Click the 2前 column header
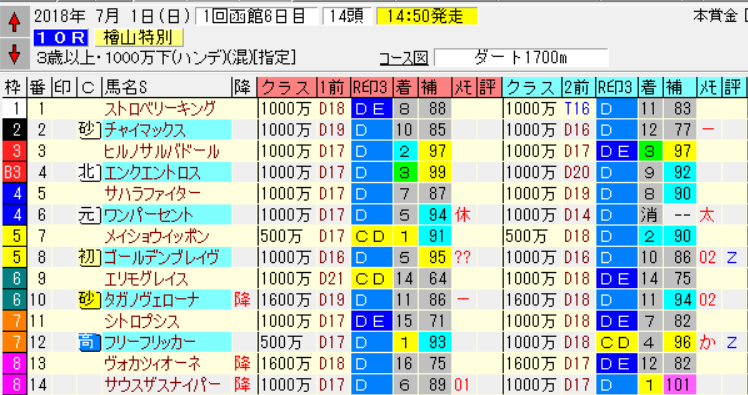 tap(578, 87)
